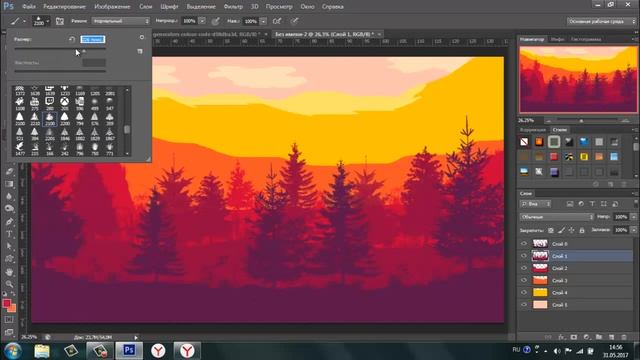
Task: Open the tool preset picker arrow beside brush icon
Action: click(x=24, y=21)
